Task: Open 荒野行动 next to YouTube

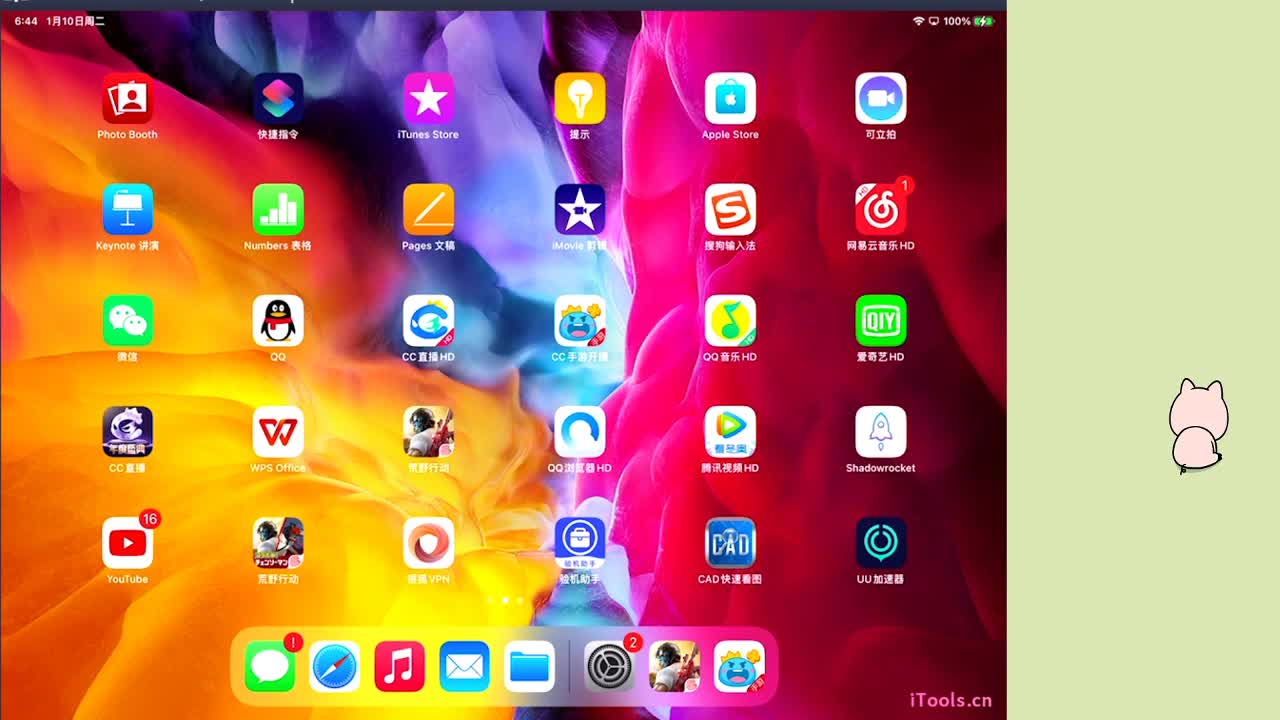Action: pos(278,542)
